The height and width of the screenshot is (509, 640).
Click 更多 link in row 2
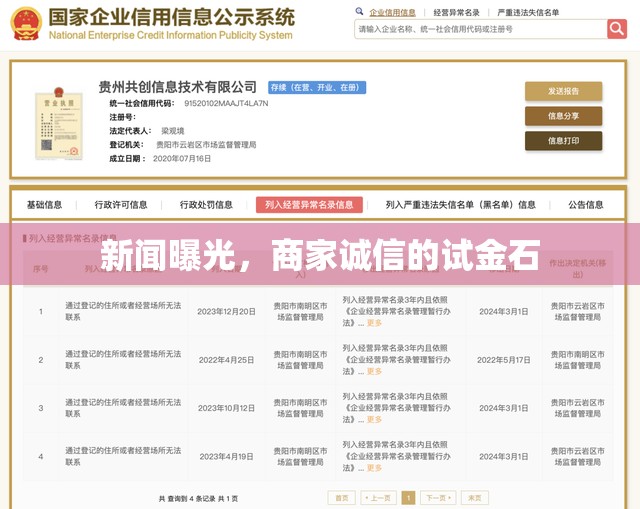pos(374,371)
